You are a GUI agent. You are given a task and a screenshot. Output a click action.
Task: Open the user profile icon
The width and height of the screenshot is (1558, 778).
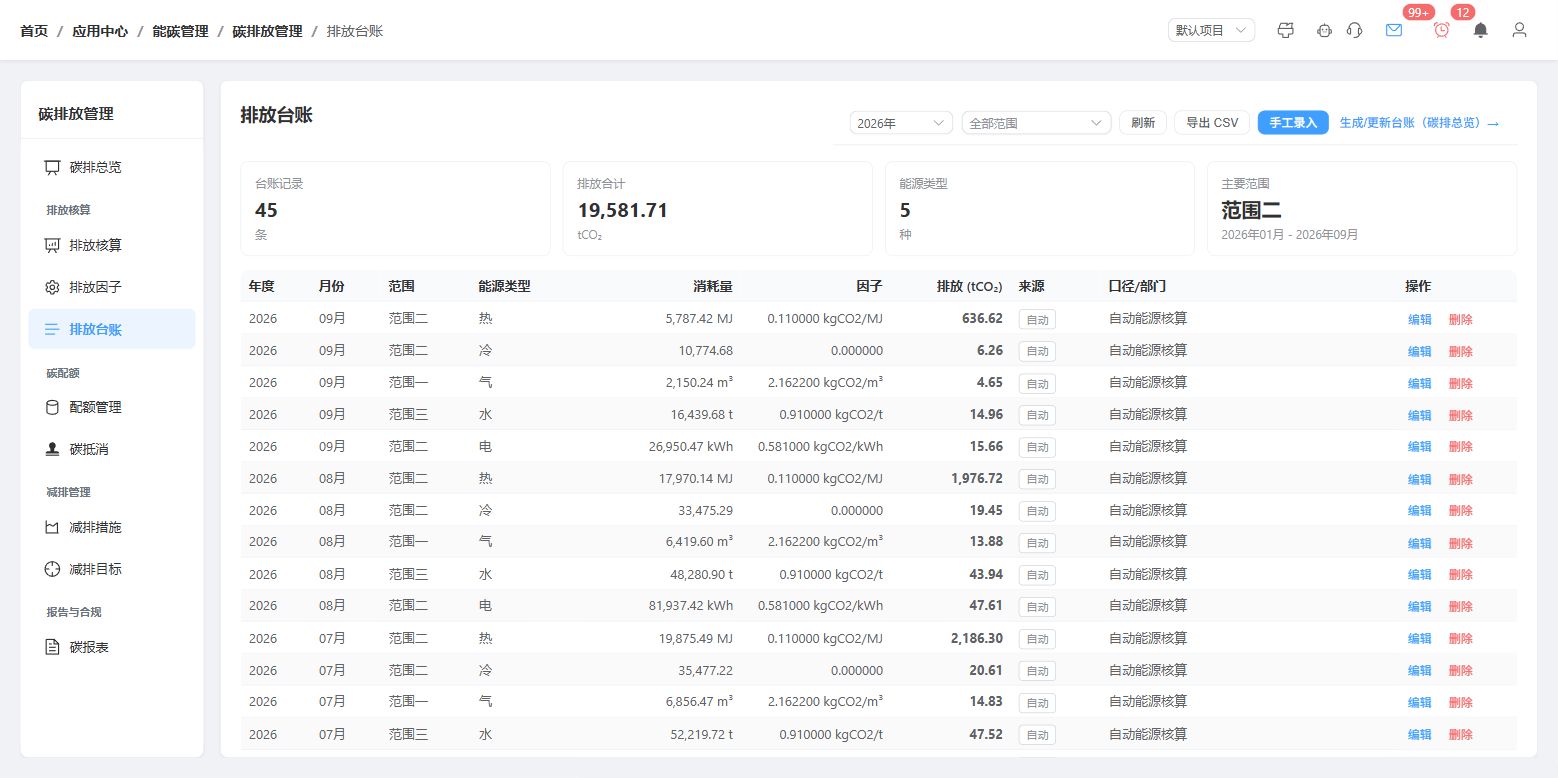pos(1520,30)
